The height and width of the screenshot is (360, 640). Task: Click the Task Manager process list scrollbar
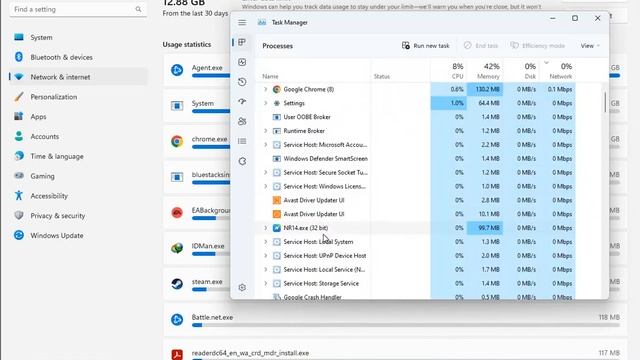[x=605, y=102]
